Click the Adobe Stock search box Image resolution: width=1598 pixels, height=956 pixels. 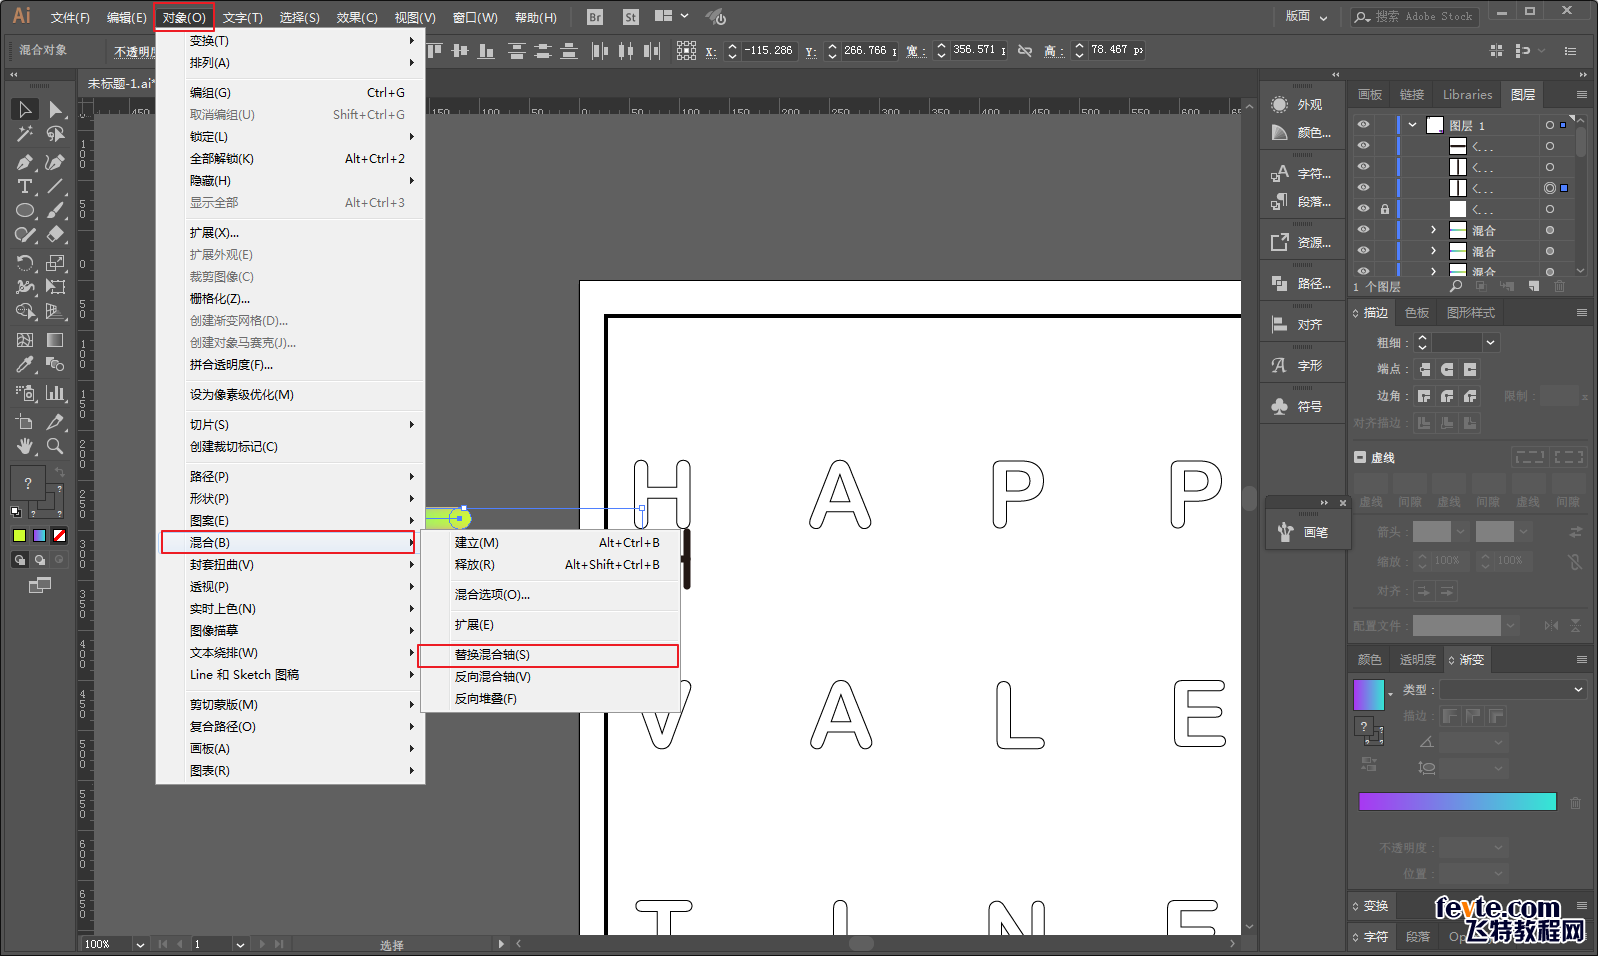click(x=1415, y=16)
